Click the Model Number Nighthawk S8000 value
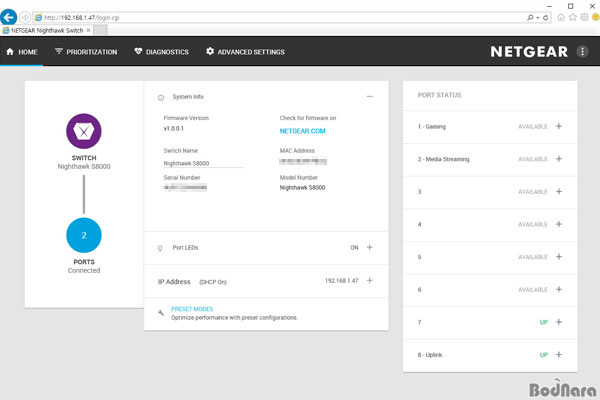Viewport: 600px width, 400px height. (302, 188)
